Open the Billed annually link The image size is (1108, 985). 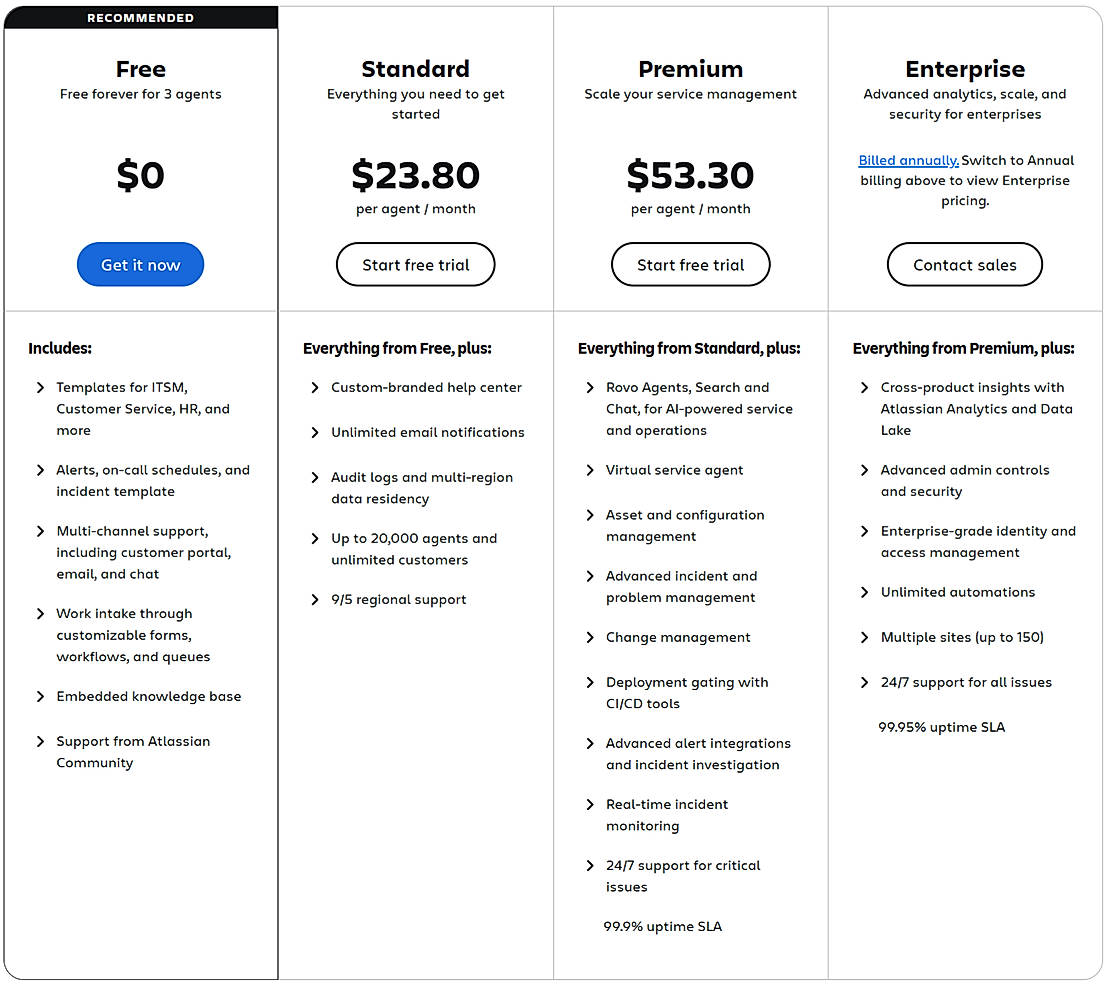[x=908, y=160]
